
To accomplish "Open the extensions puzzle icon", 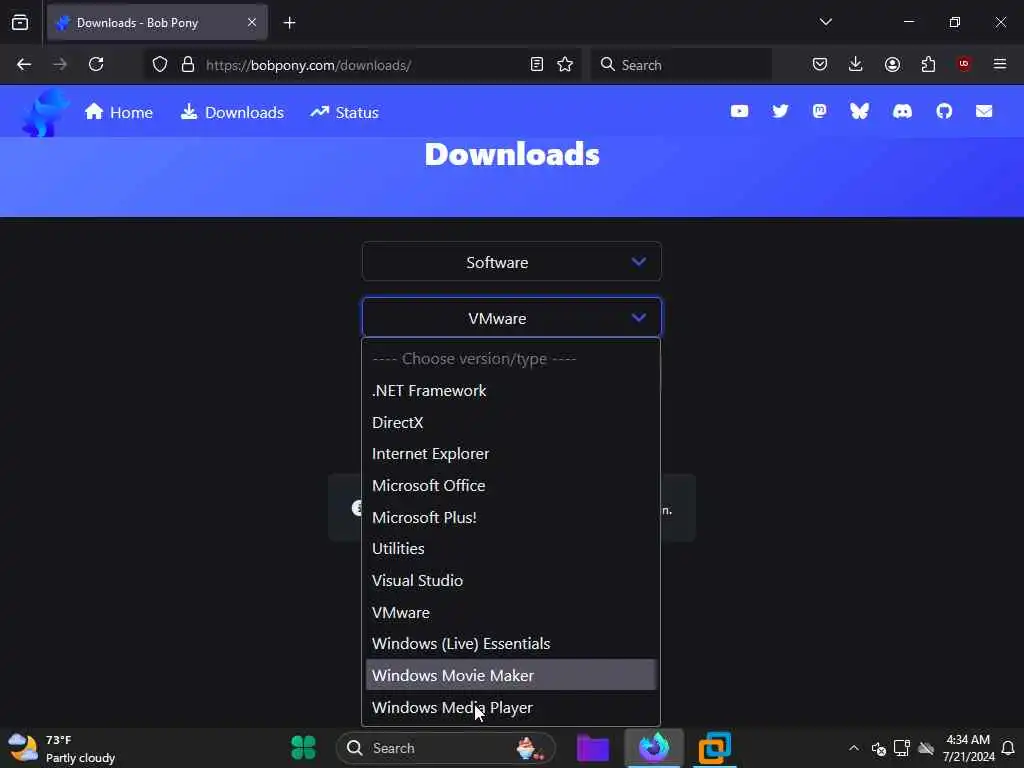I will (928, 64).
